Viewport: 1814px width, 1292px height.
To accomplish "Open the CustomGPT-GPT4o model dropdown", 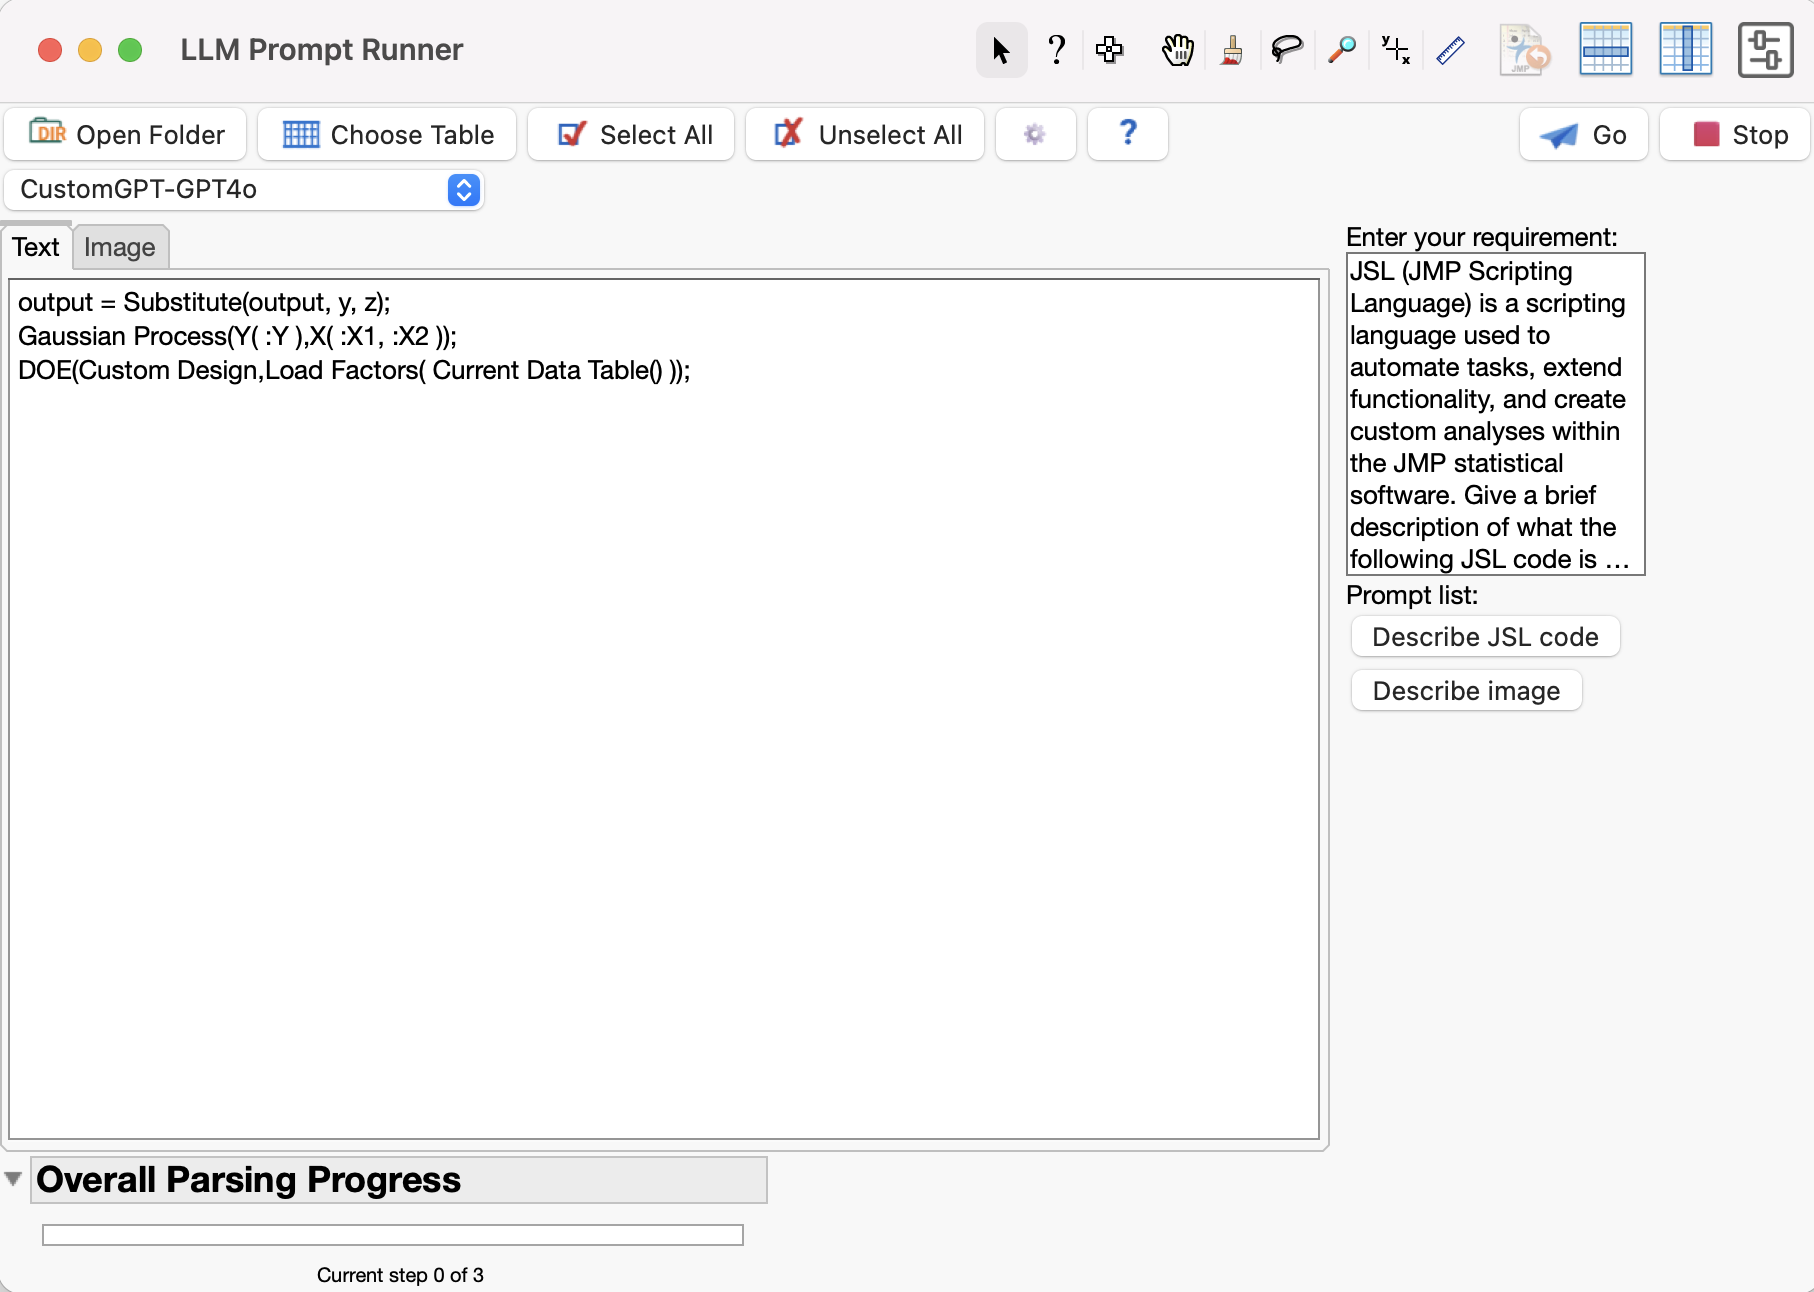I will pyautogui.click(x=244, y=190).
